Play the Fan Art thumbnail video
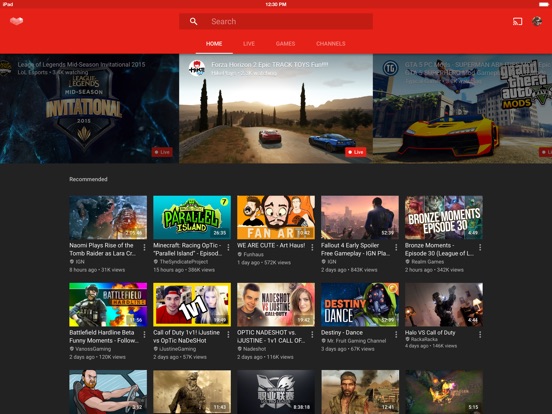552x414 pixels. click(276, 218)
